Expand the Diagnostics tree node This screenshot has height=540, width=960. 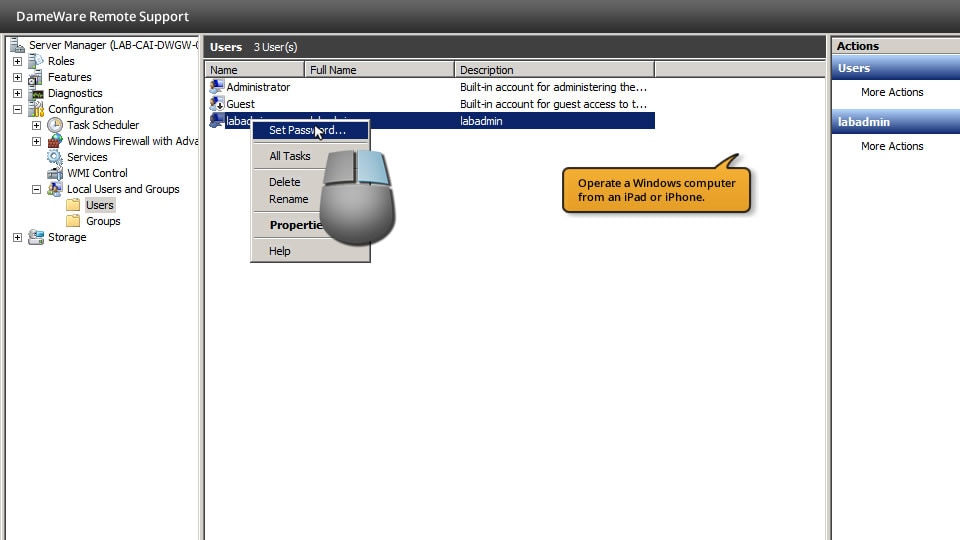(17, 93)
